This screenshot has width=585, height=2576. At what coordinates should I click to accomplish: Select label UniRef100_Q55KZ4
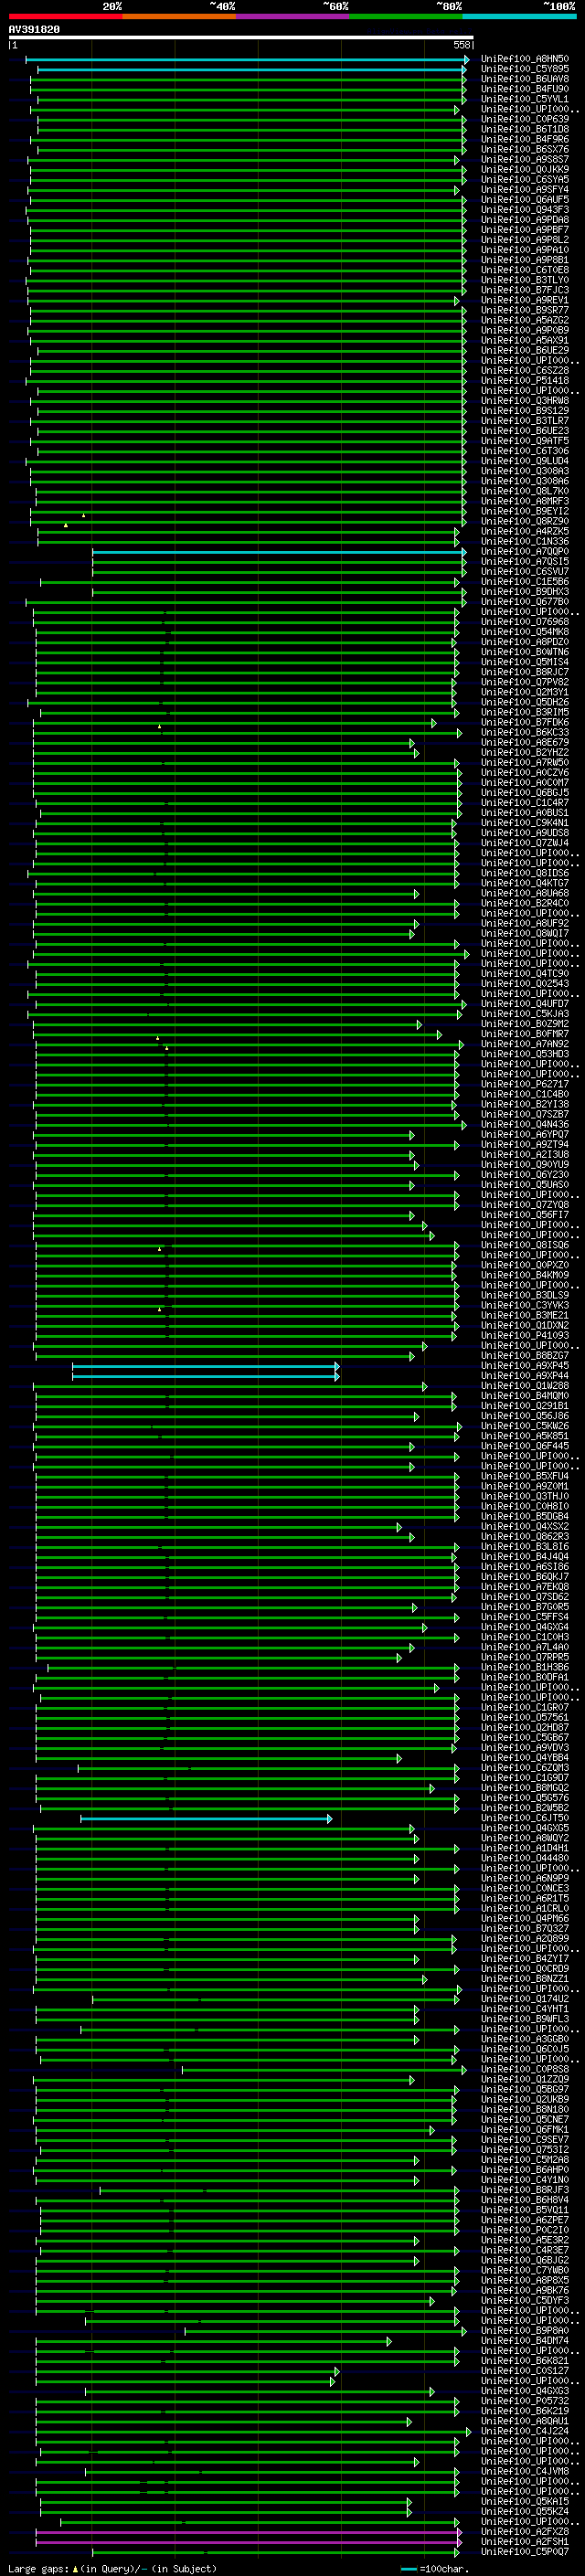[x=525, y=2511]
